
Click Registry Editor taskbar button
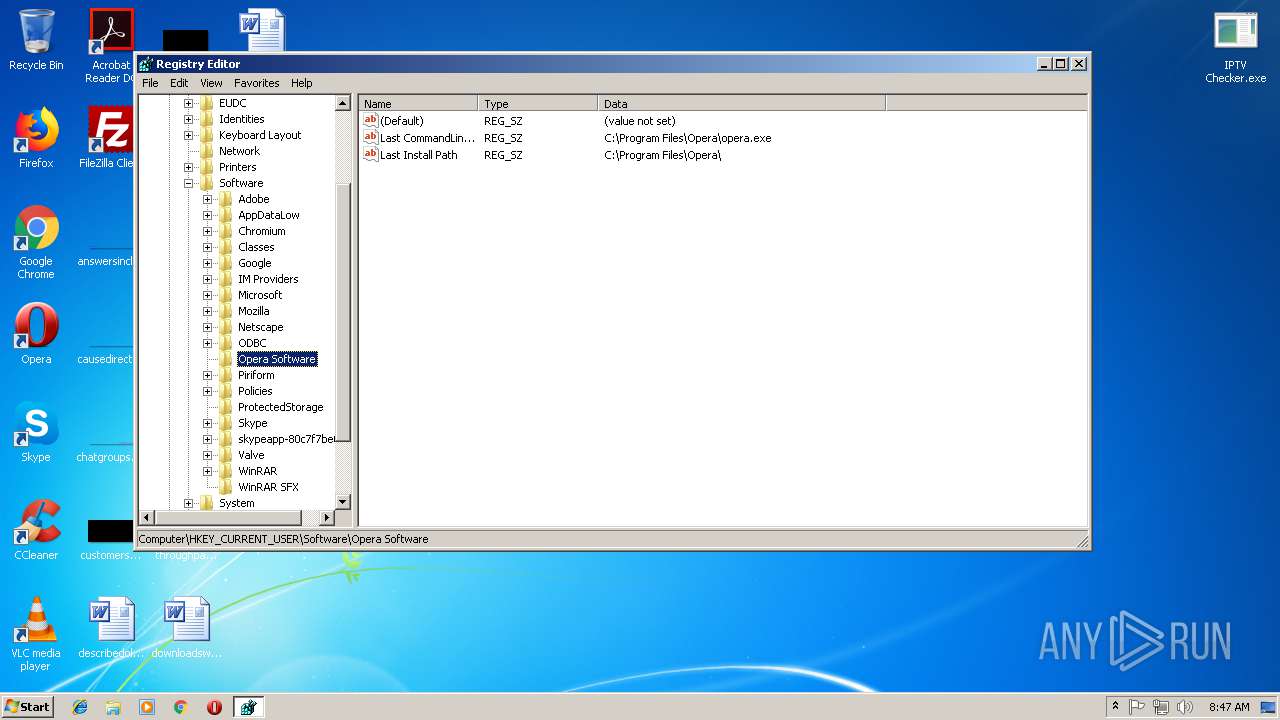tap(248, 707)
